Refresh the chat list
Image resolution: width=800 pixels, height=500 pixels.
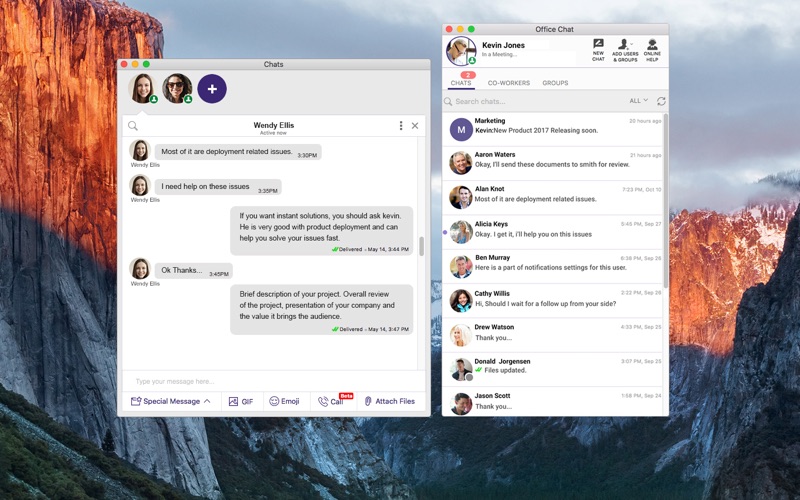(661, 101)
